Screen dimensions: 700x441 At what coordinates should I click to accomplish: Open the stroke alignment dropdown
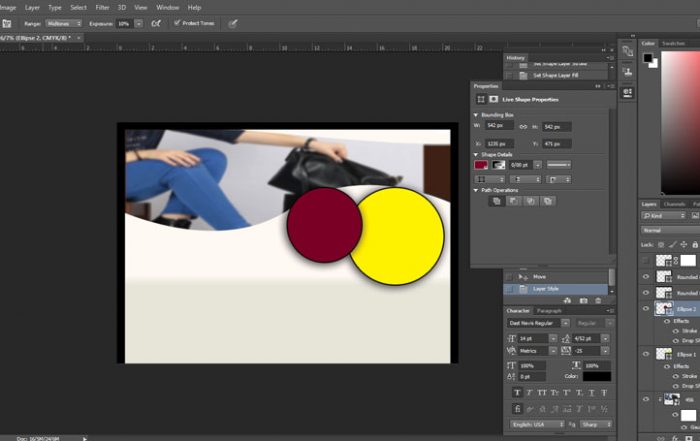[x=489, y=179]
